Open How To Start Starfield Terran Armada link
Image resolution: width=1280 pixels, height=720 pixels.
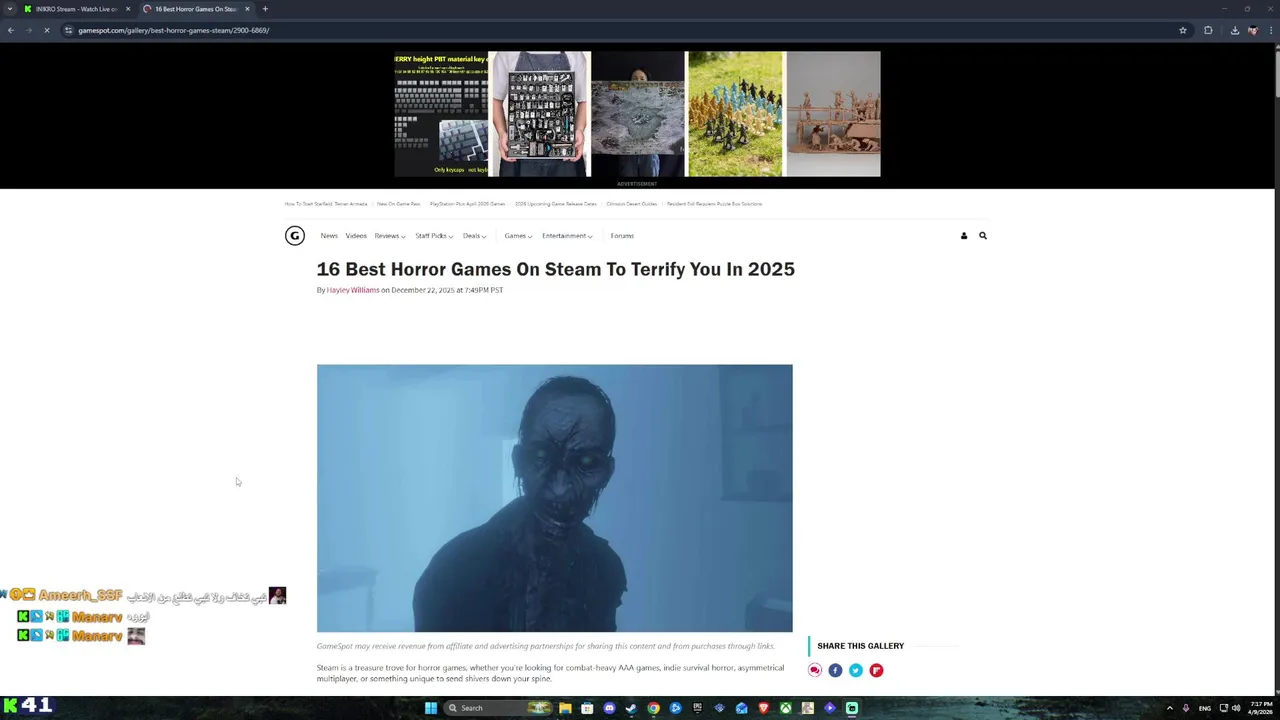pos(326,204)
